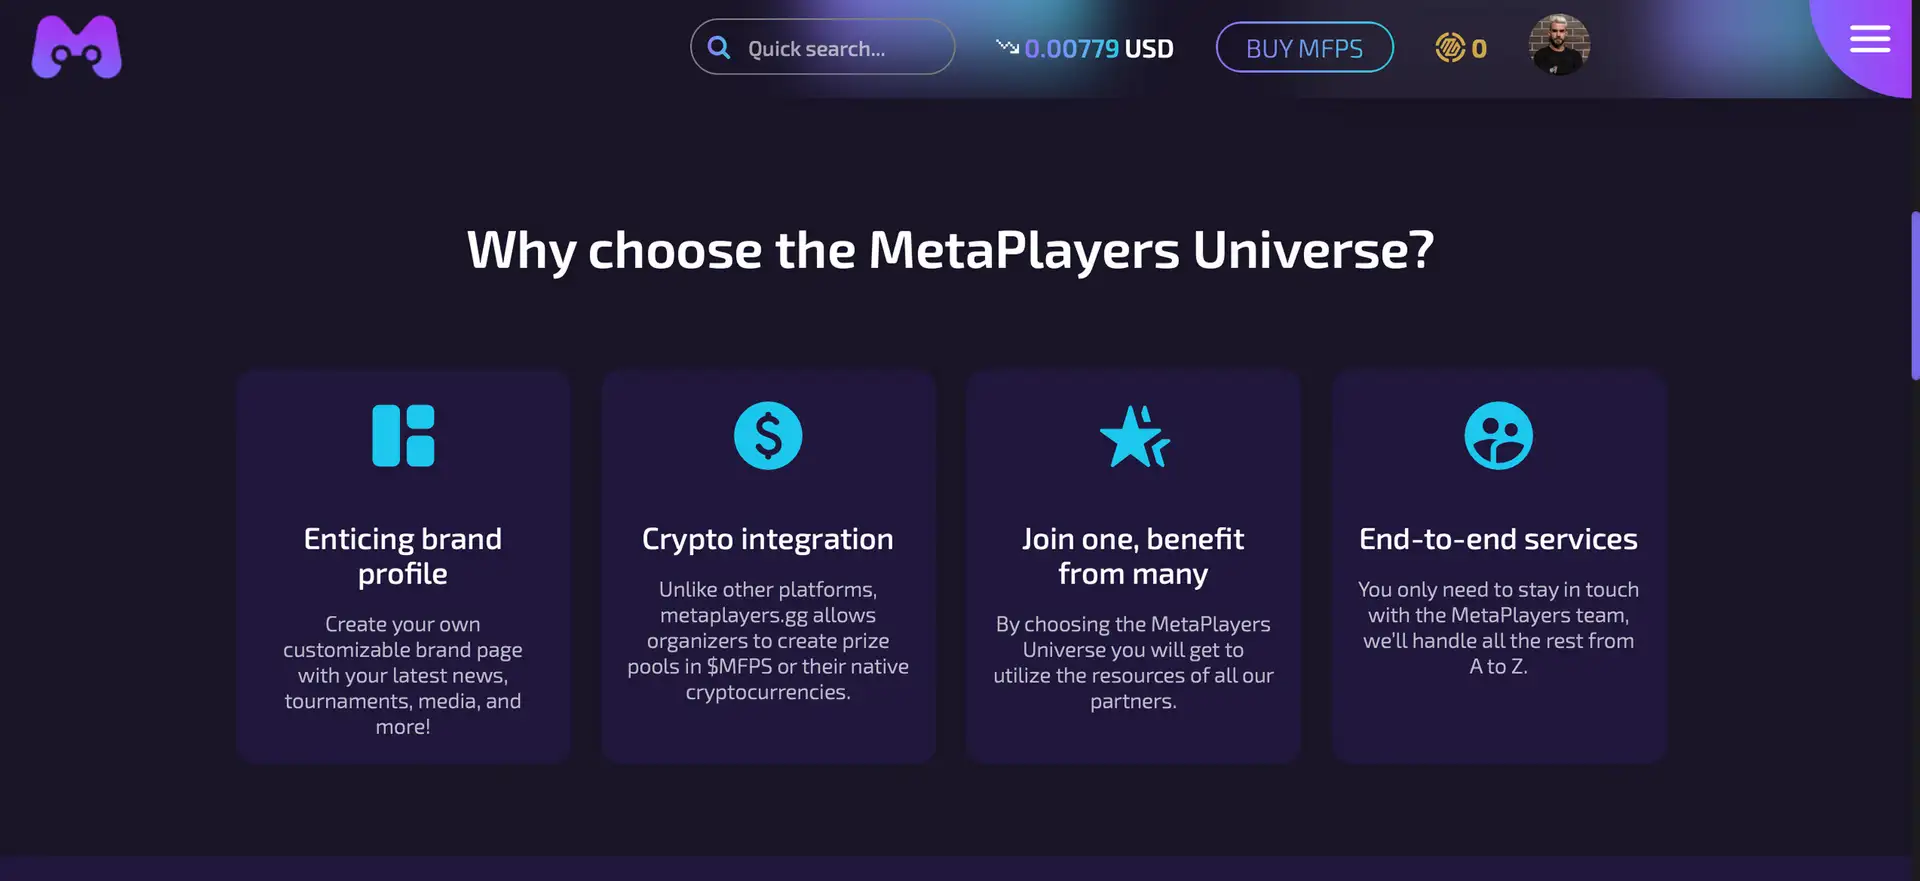Image resolution: width=1920 pixels, height=881 pixels.
Task: Click the price trend down arrow icon
Action: click(1006, 46)
